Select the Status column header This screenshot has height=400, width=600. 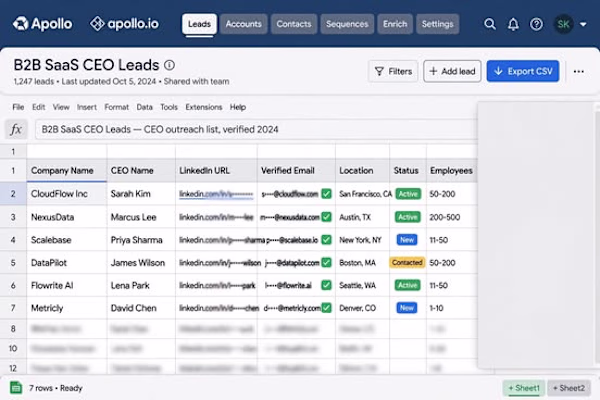408,170
